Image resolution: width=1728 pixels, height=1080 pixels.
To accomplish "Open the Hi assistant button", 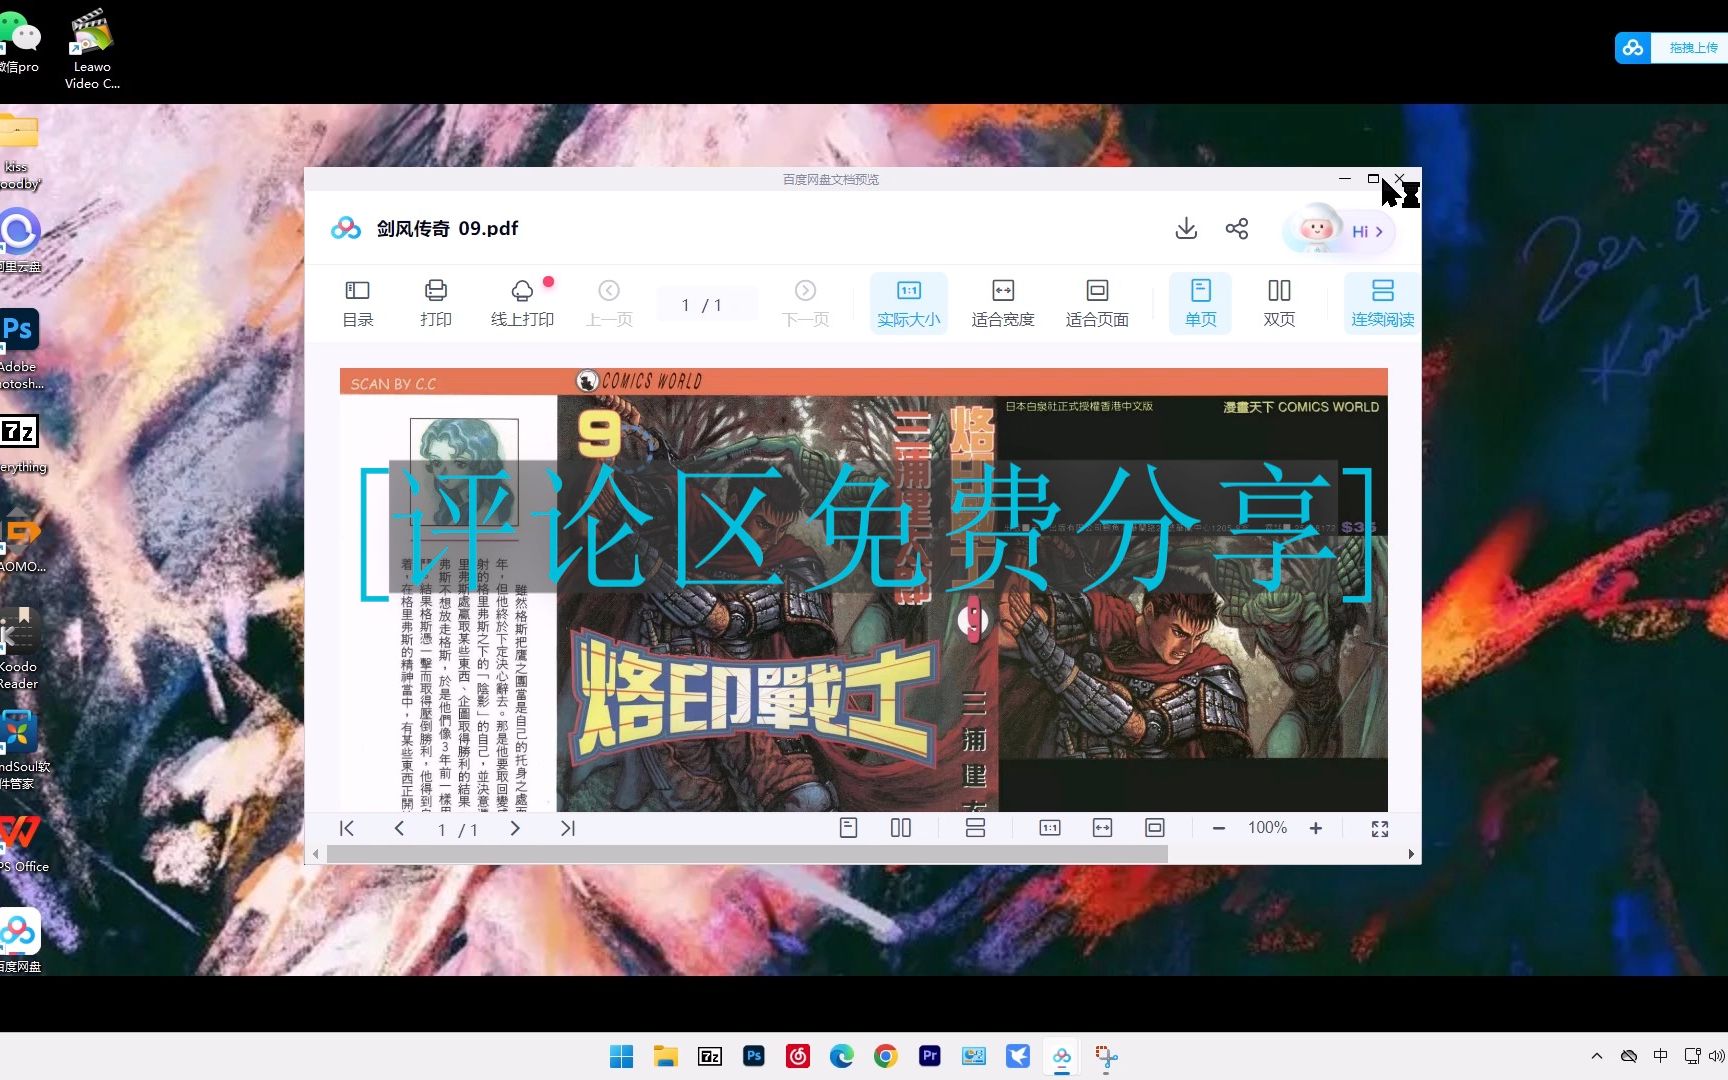I will [x=1339, y=231].
